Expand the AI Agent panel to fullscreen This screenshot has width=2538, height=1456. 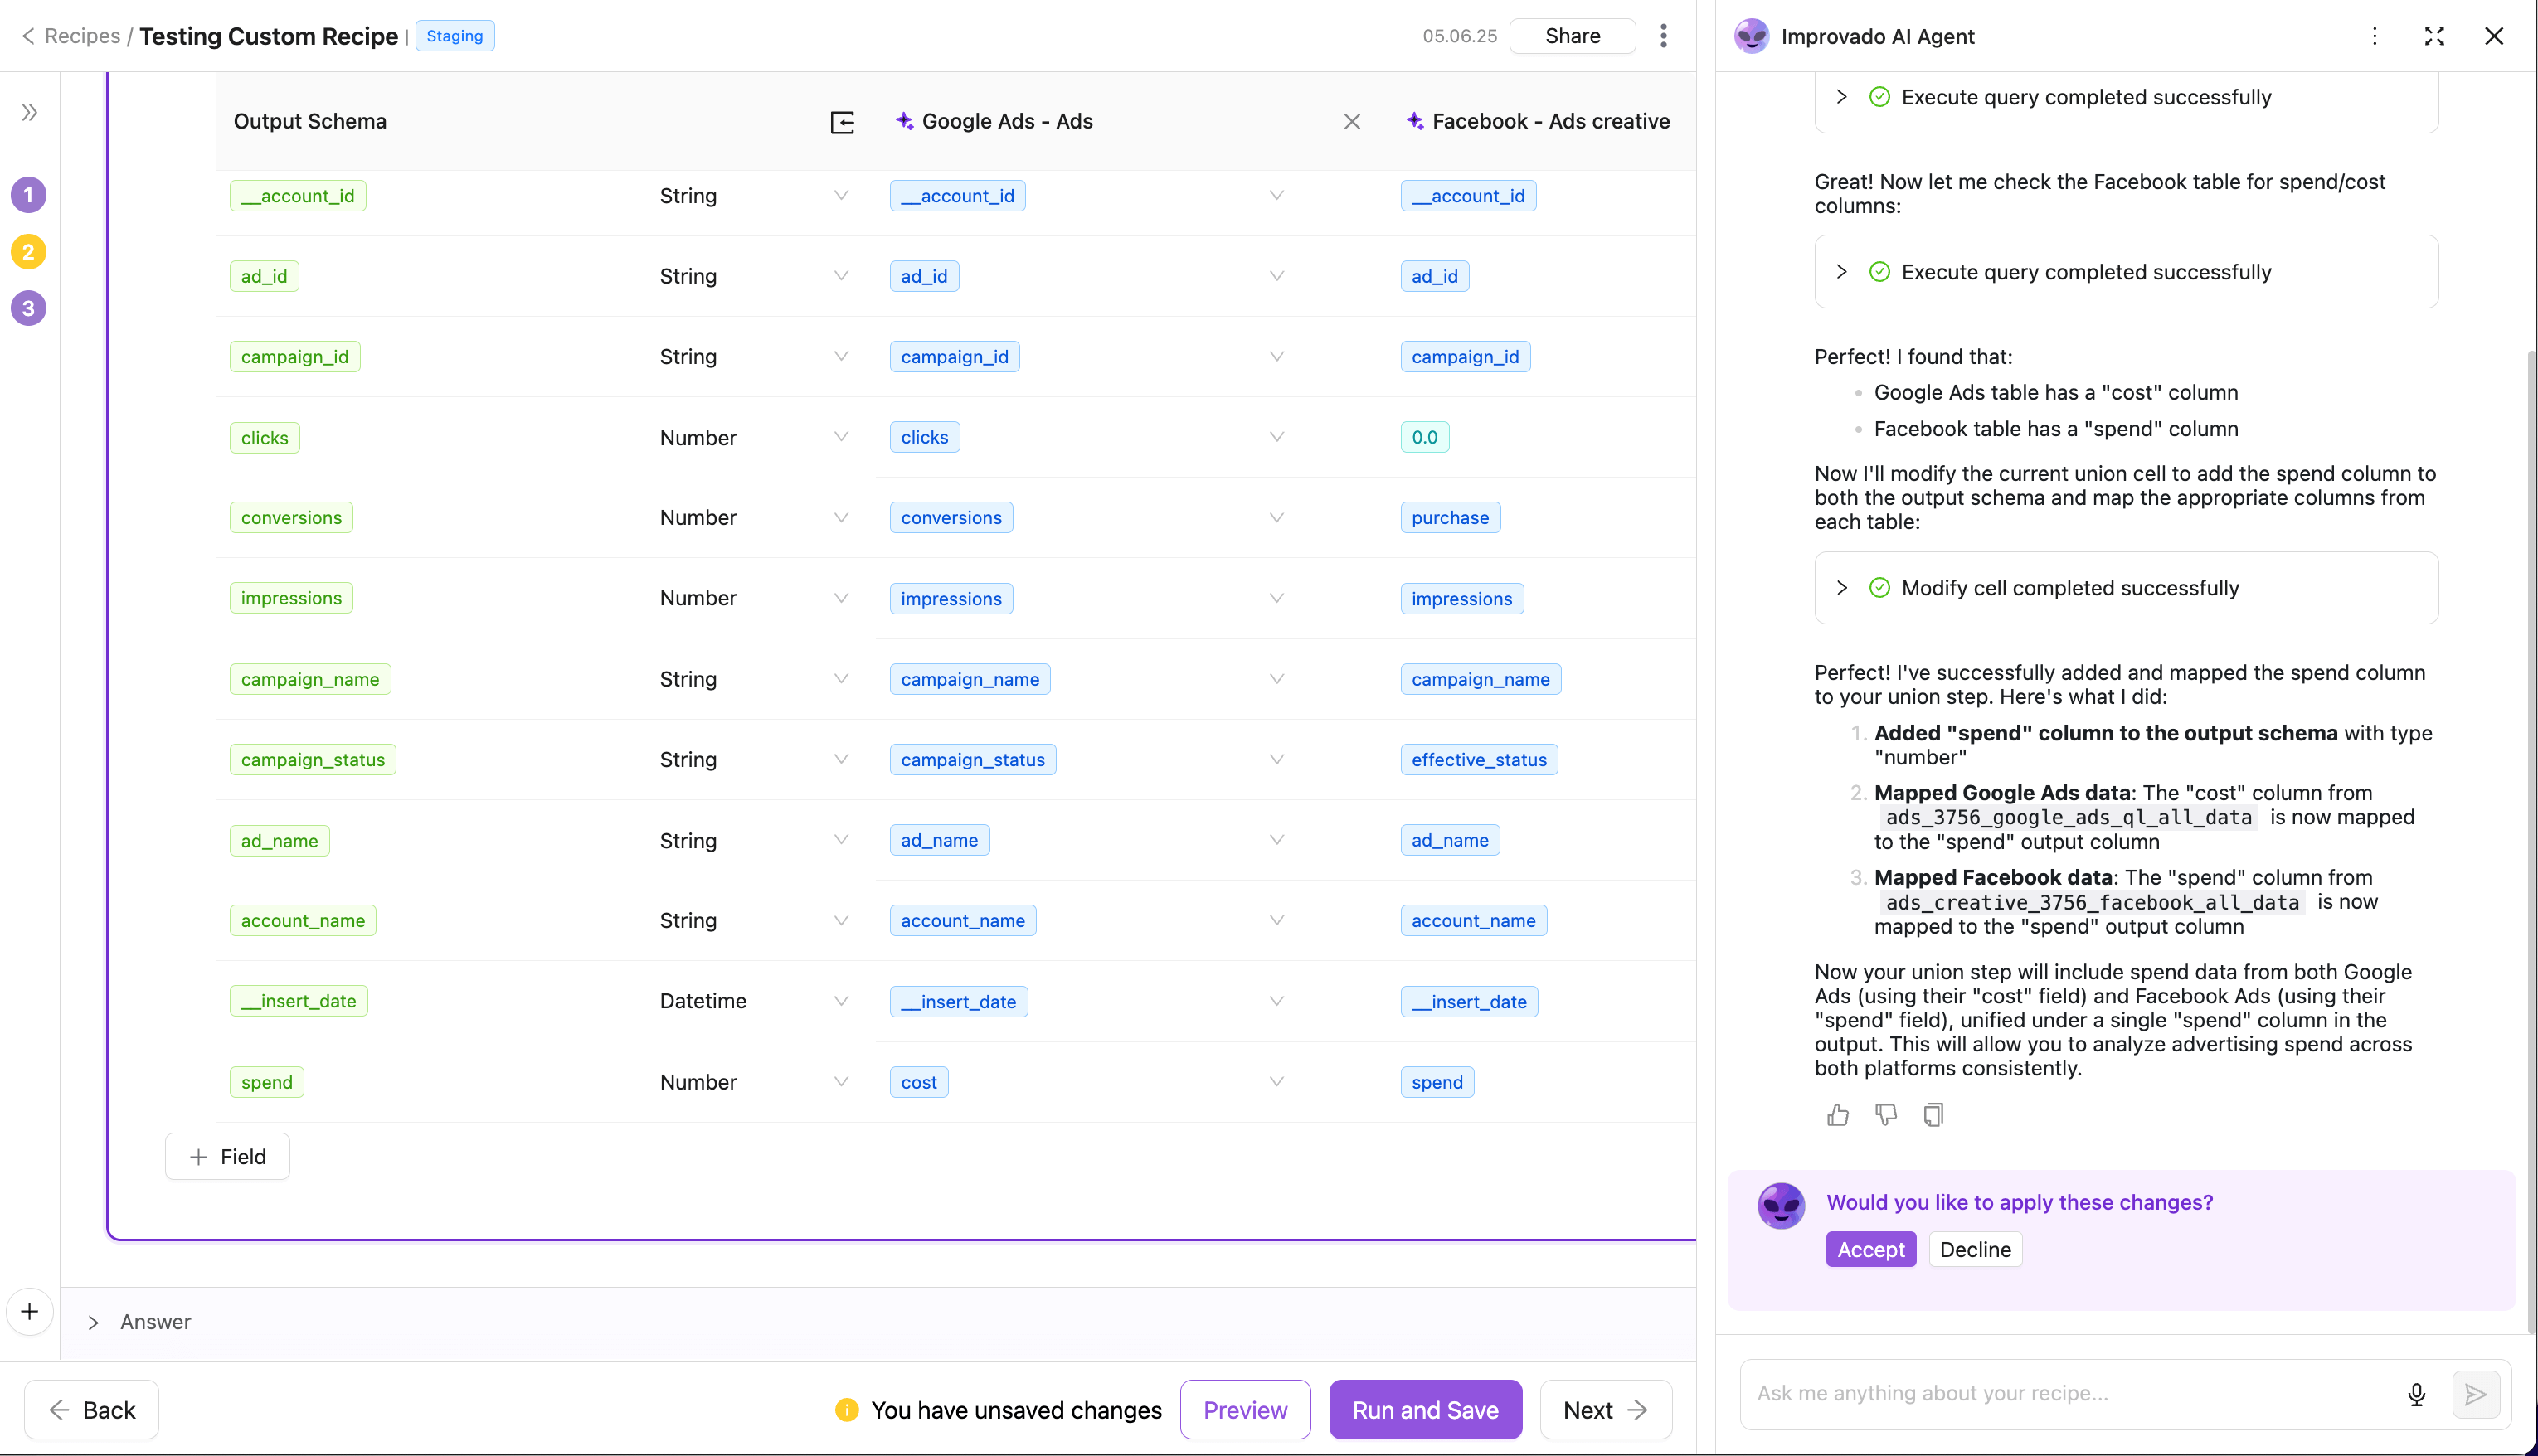point(2434,36)
